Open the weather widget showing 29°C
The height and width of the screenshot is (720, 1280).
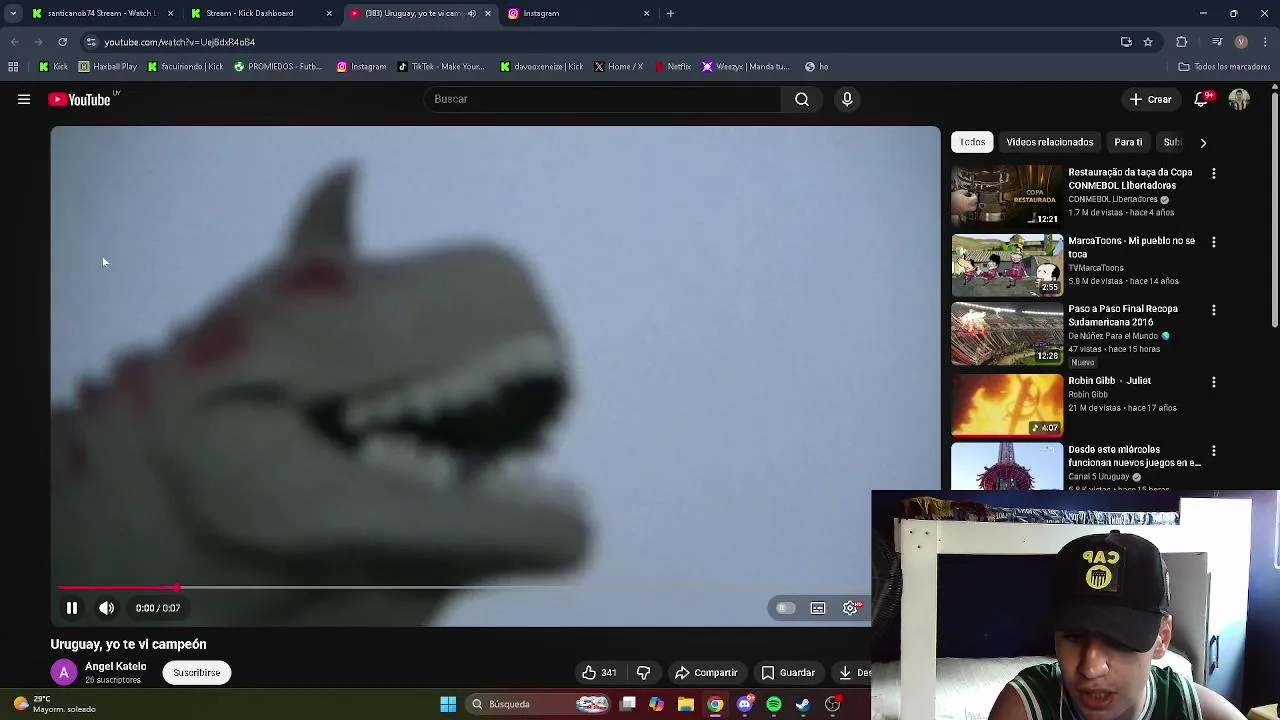coord(55,704)
